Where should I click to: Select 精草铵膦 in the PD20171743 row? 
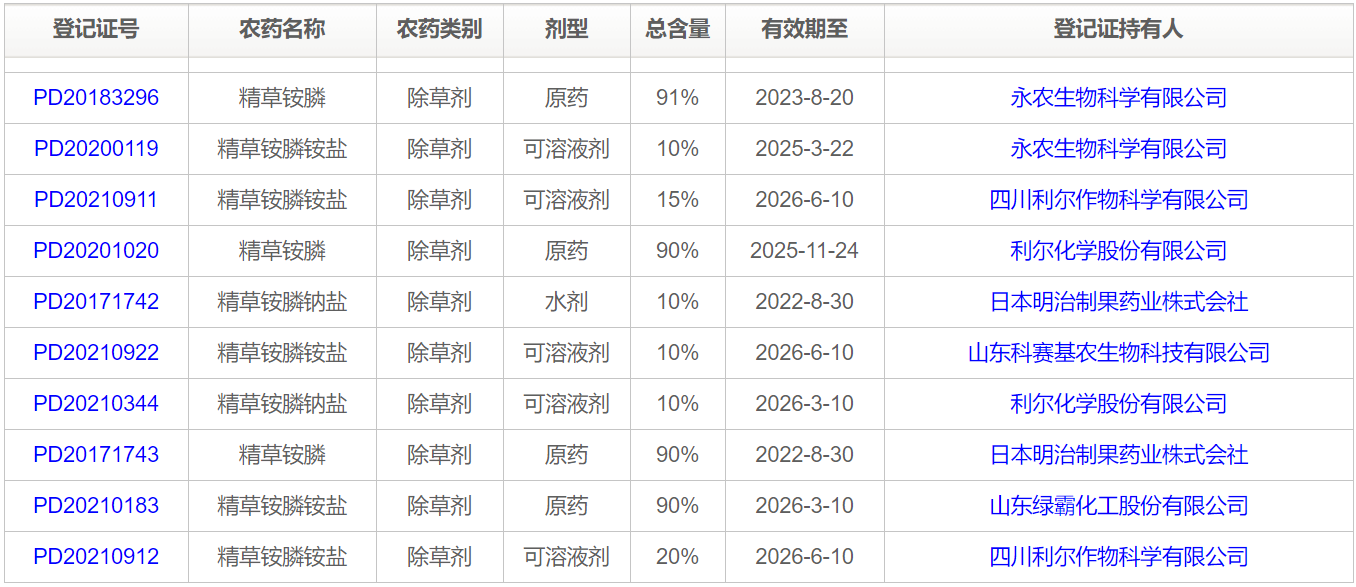coord(282,455)
